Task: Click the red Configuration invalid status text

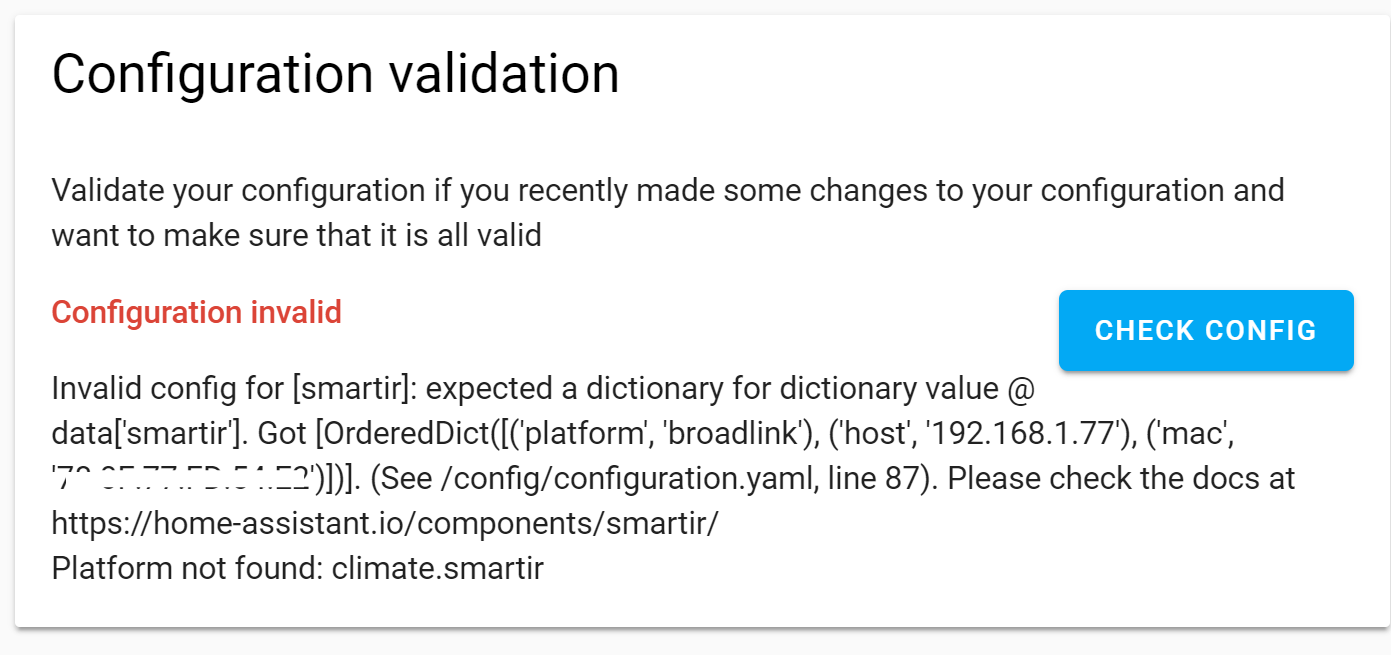Action: pos(196,312)
